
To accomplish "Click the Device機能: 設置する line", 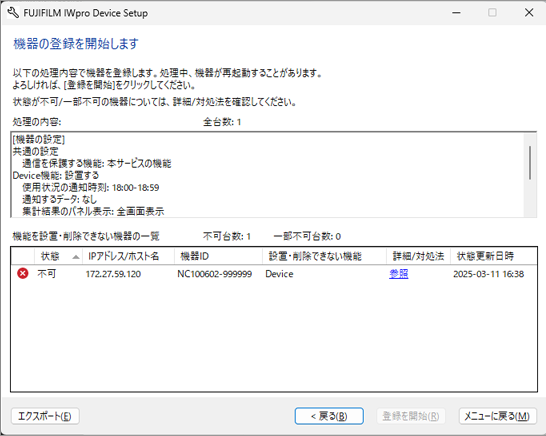I will pyautogui.click(x=56, y=176).
